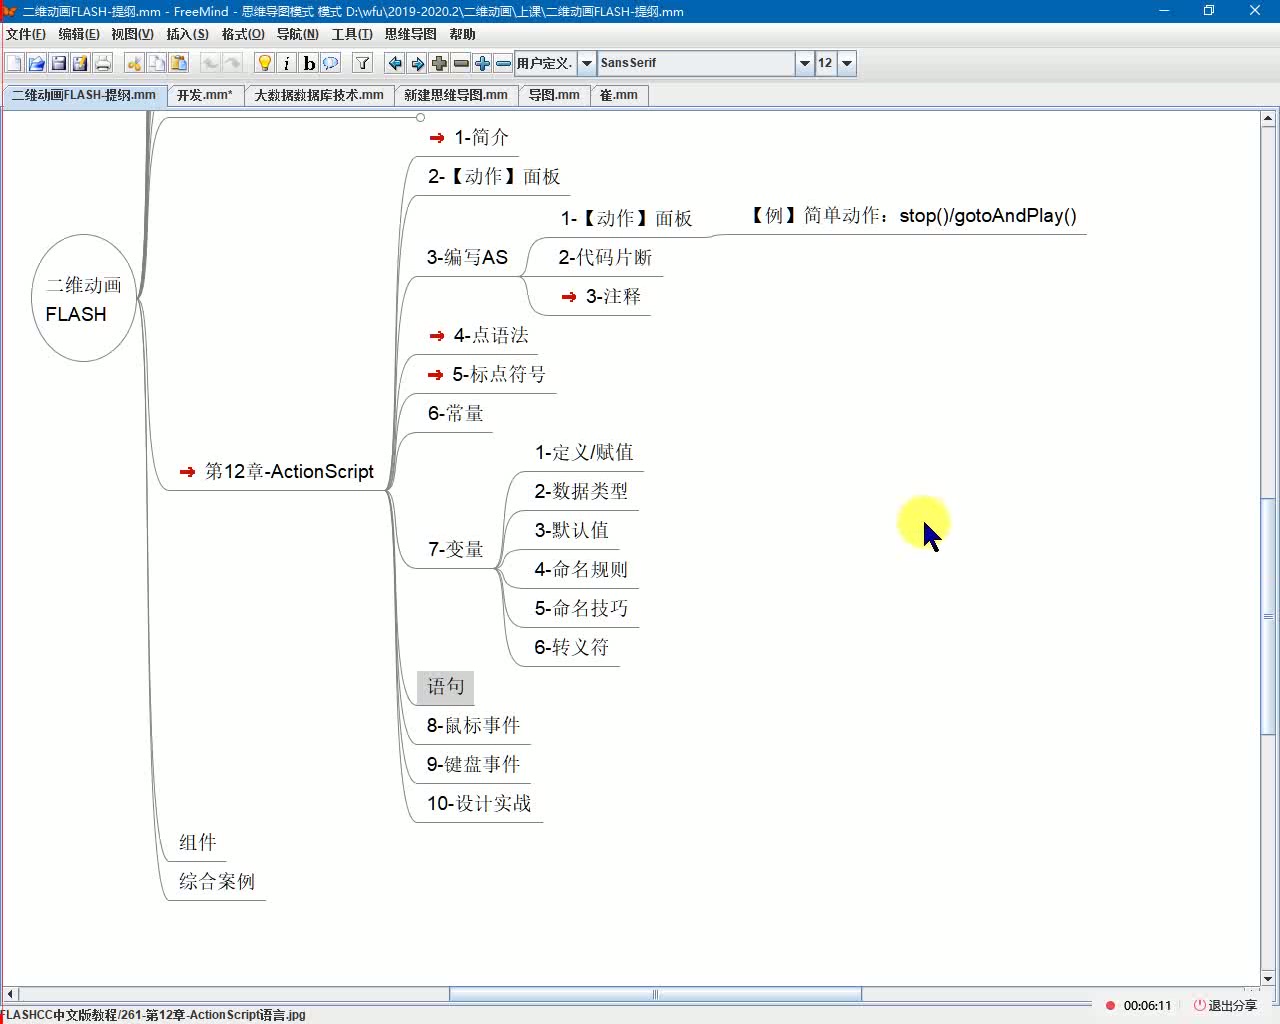
Task: Select the root node 二维动画 FLASH
Action: 84,298
